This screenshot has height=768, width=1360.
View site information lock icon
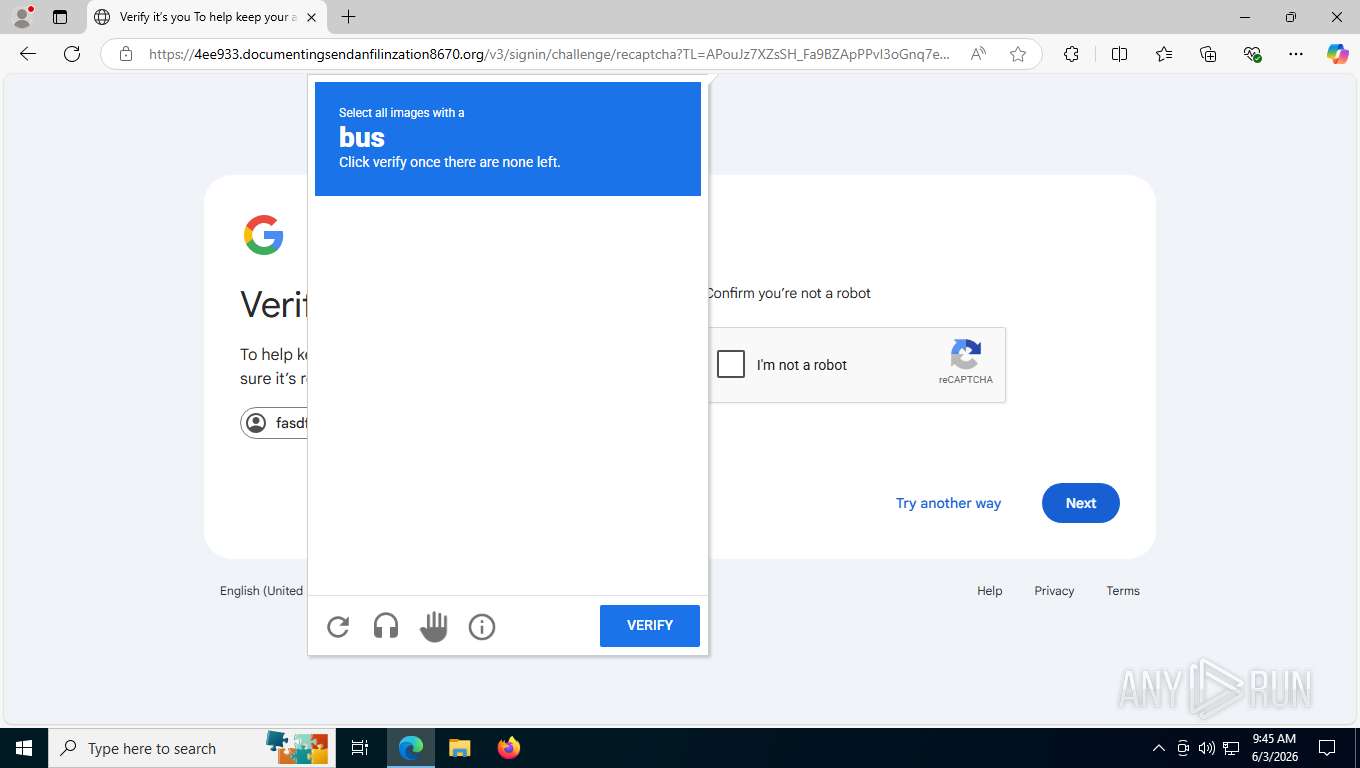click(126, 54)
